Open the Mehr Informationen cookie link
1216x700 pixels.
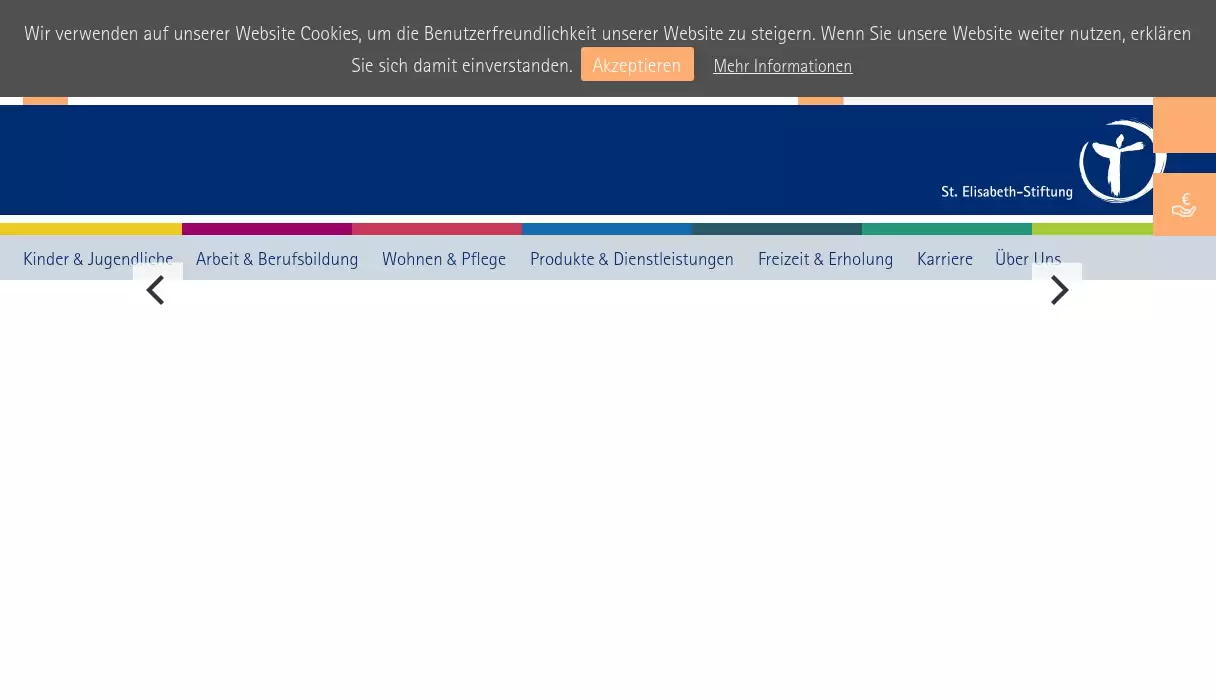(782, 66)
